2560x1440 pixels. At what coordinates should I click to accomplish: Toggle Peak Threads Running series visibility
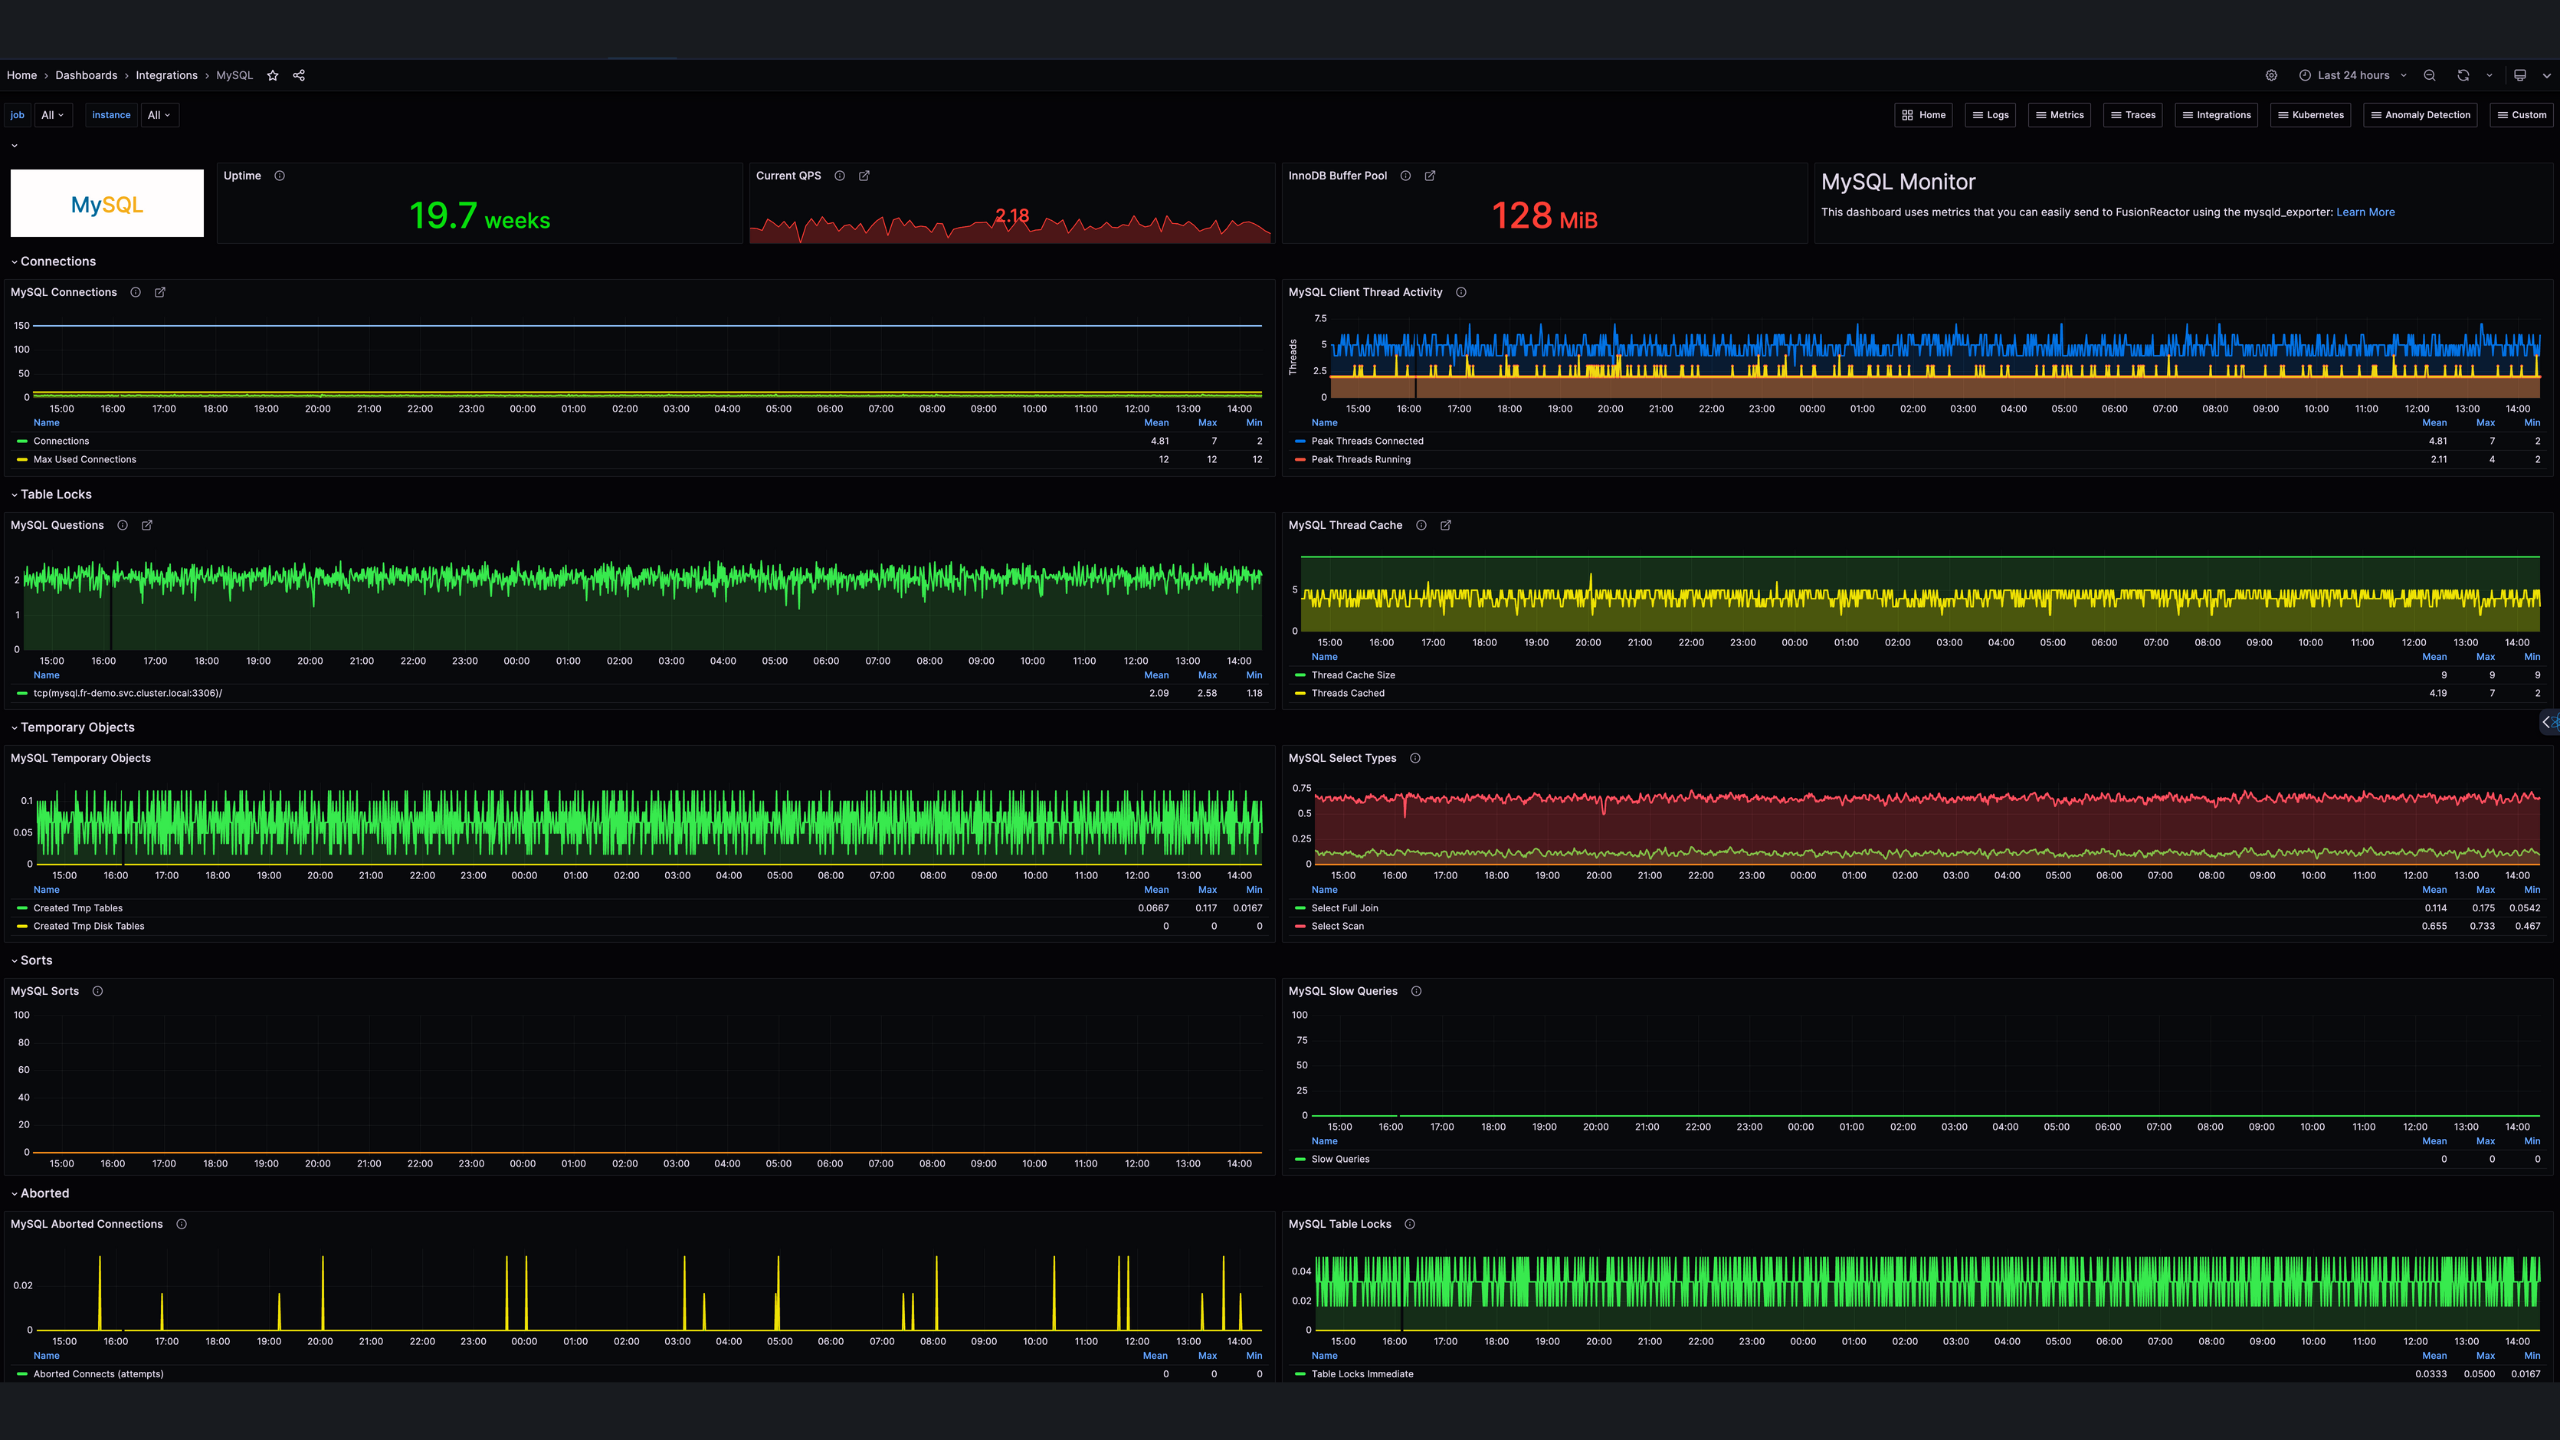tap(1361, 459)
